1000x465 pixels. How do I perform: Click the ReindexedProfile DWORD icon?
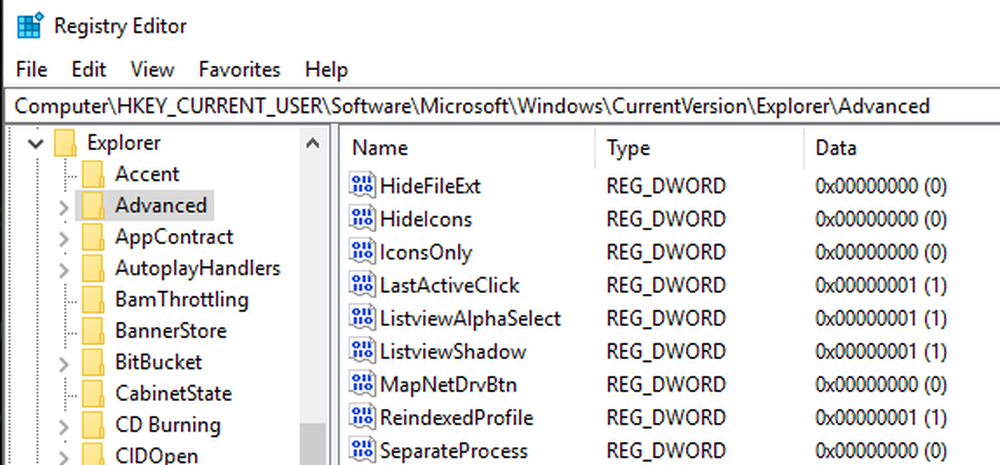(362, 418)
